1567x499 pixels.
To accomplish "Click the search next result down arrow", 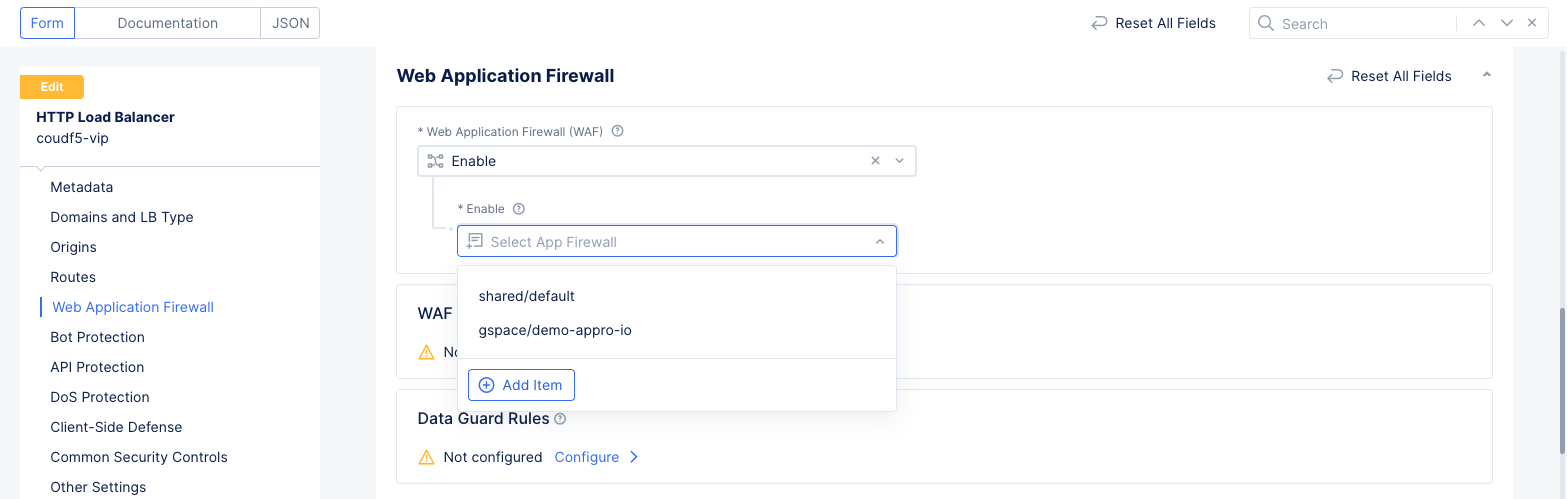I will (1506, 23).
